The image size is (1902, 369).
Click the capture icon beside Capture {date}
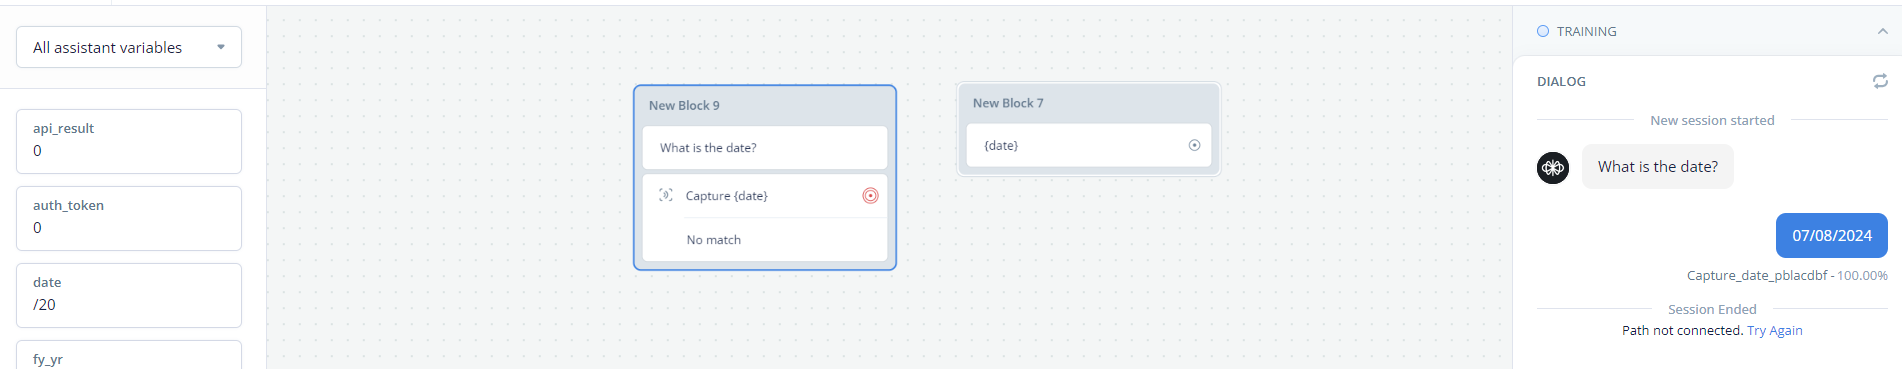(666, 195)
